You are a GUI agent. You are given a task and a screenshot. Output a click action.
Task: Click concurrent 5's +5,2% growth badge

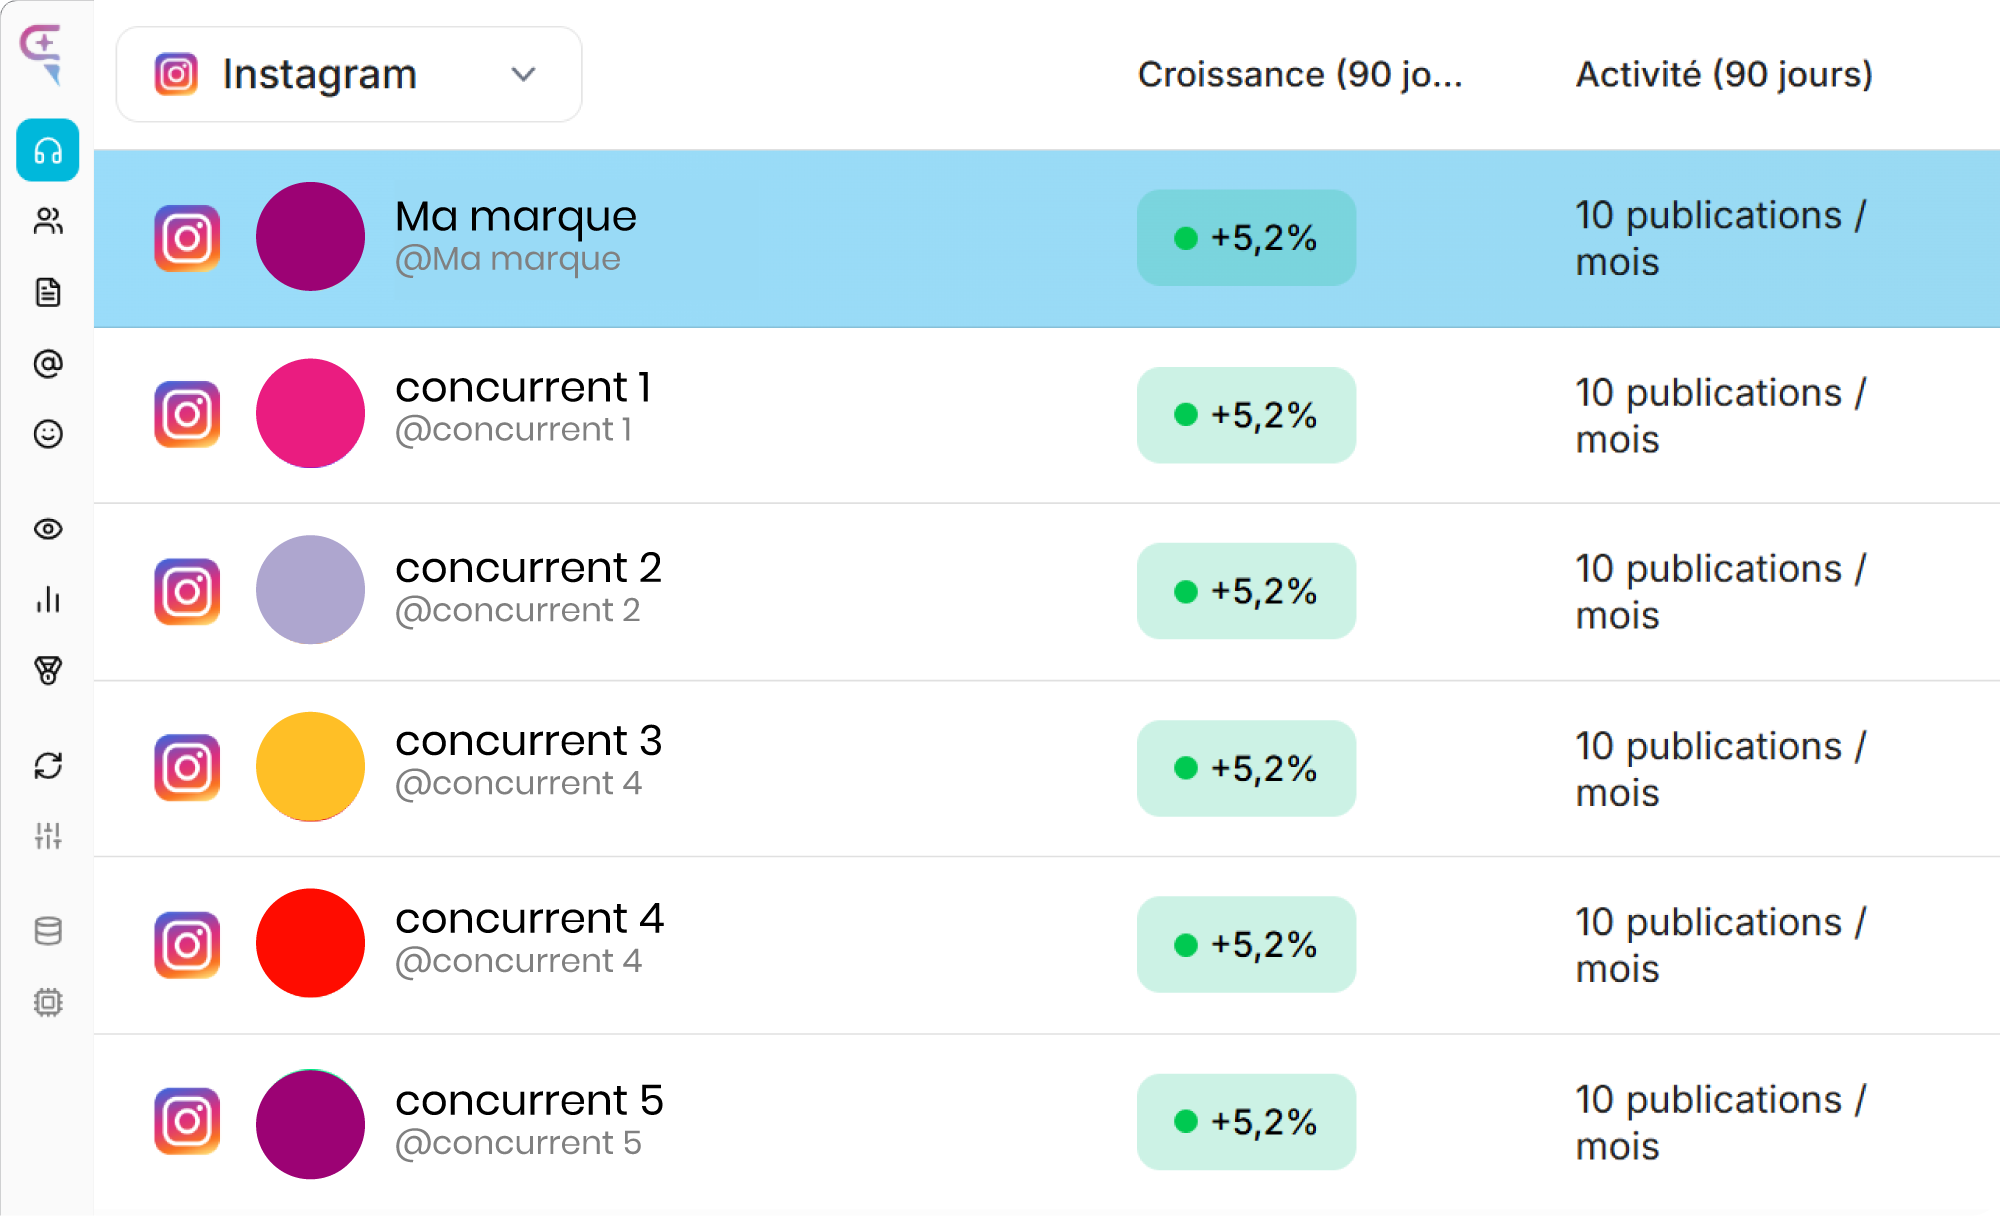tap(1246, 1122)
